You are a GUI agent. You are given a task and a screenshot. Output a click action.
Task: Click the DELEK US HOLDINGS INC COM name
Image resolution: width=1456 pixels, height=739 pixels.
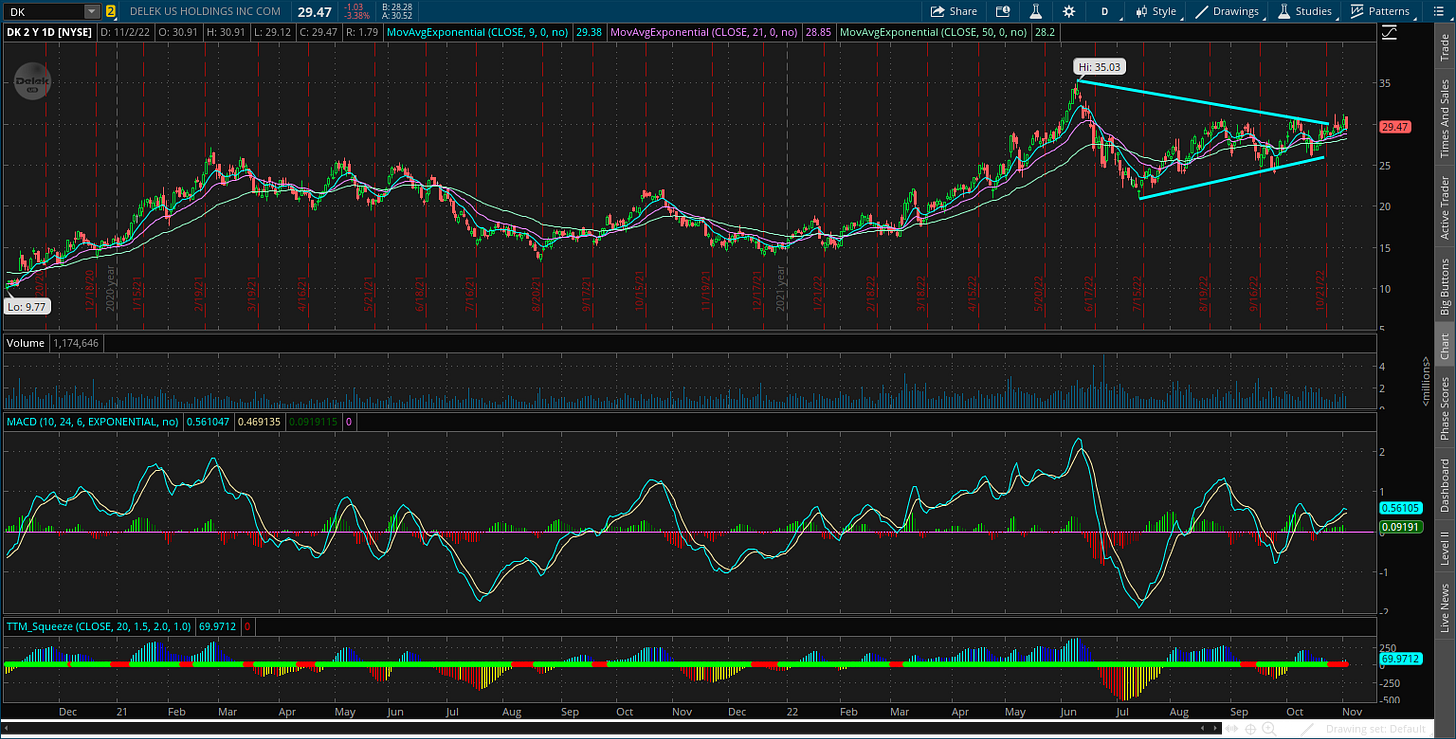coord(204,12)
